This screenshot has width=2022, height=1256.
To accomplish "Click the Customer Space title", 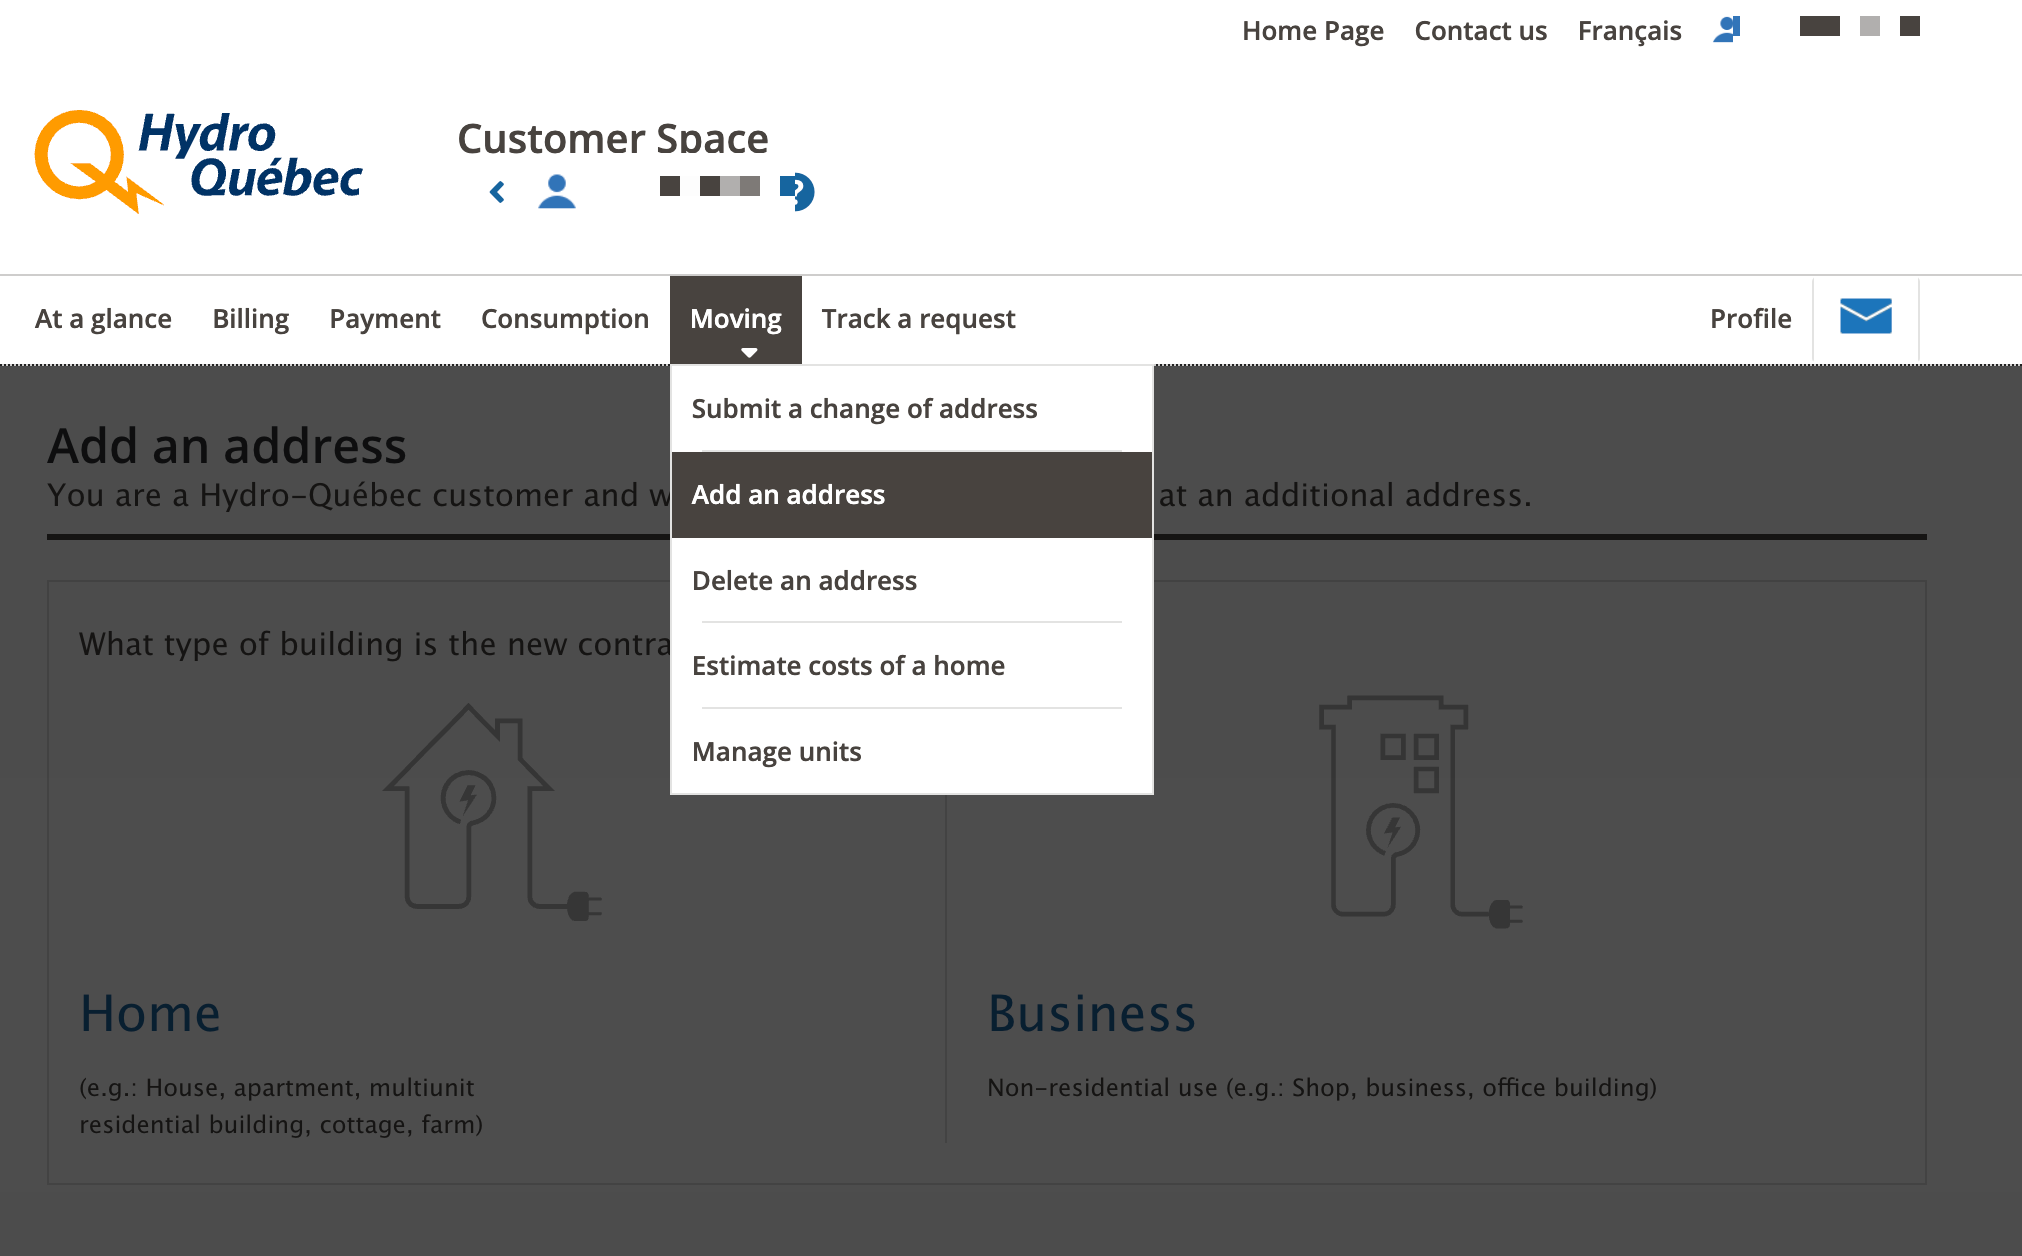I will (x=613, y=138).
